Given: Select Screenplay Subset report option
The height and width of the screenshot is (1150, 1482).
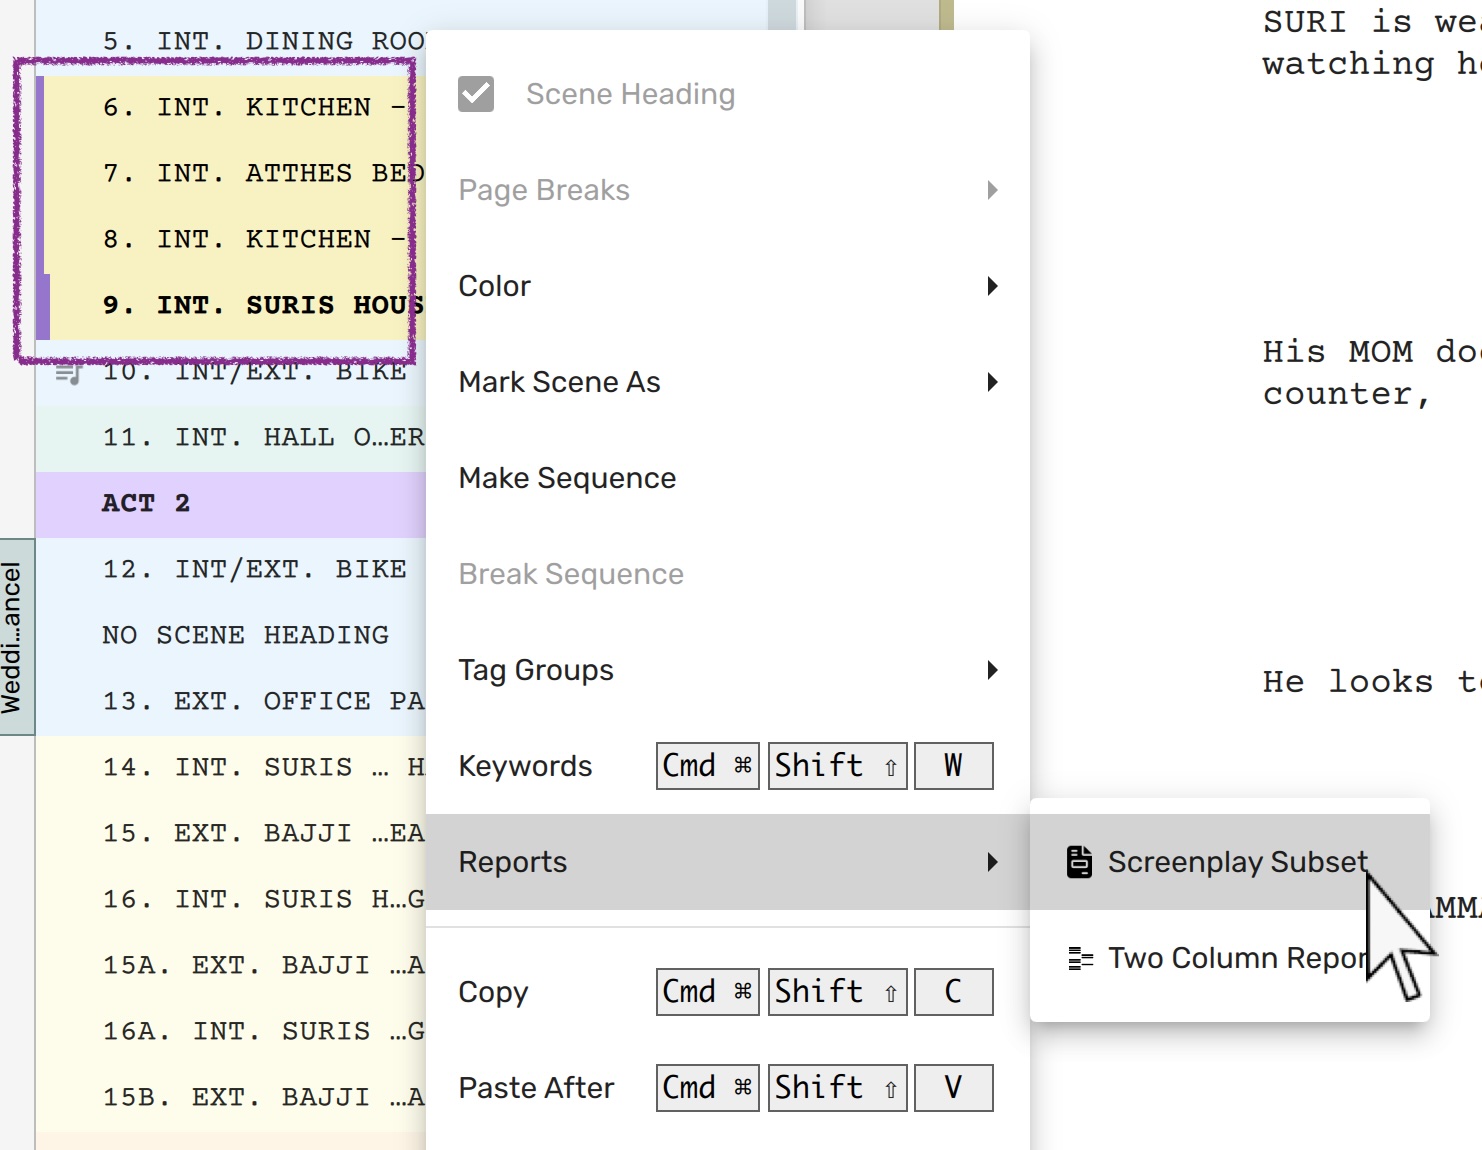Looking at the screenshot, I should pos(1236,862).
